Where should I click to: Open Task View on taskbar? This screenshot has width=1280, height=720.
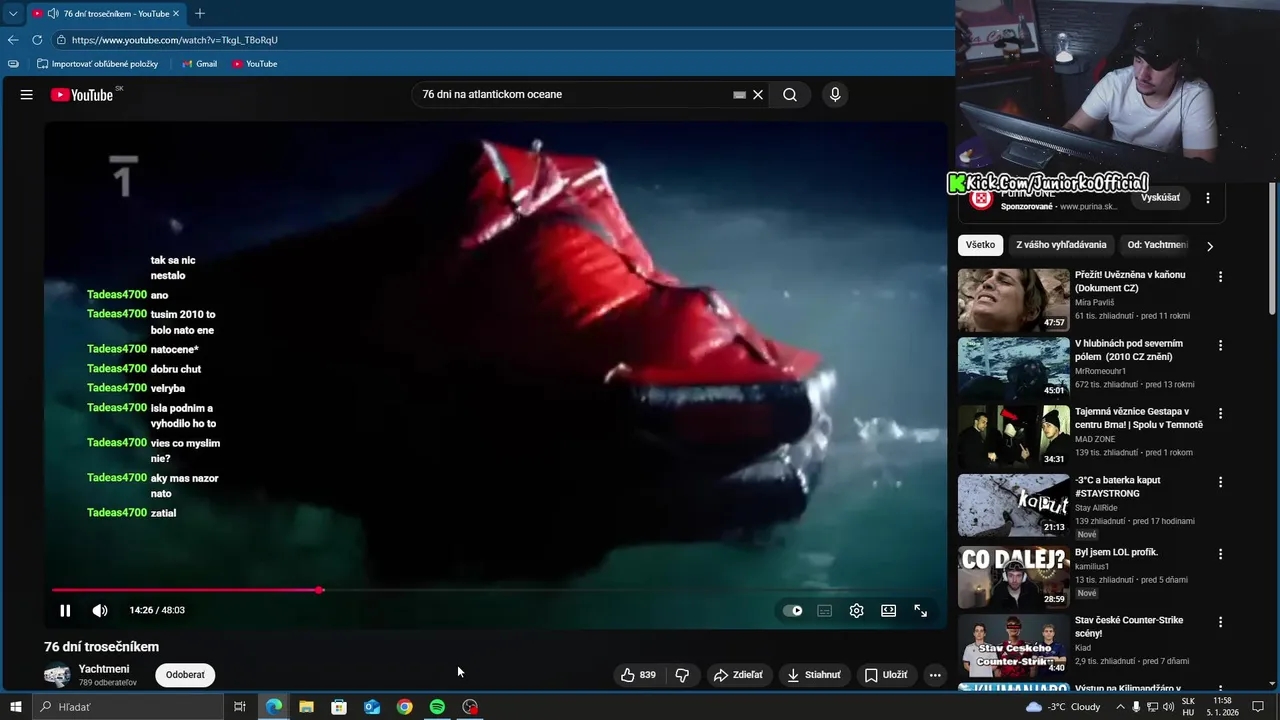click(240, 707)
